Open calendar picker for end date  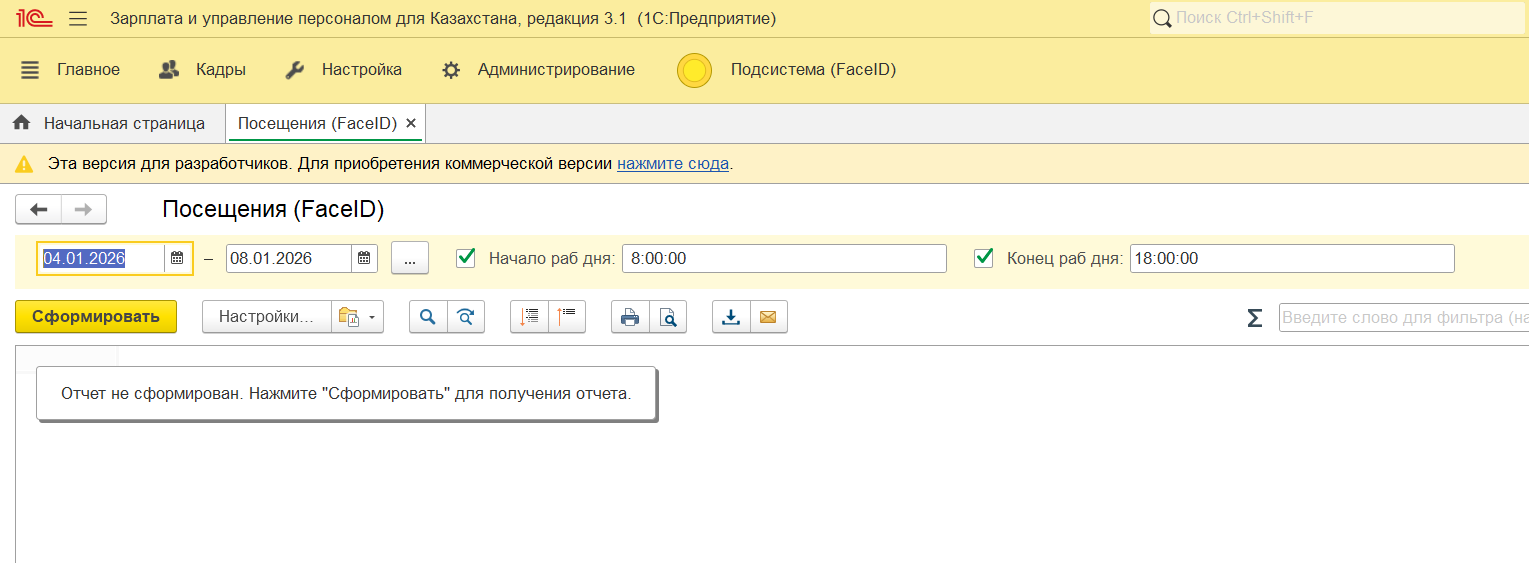(x=364, y=258)
